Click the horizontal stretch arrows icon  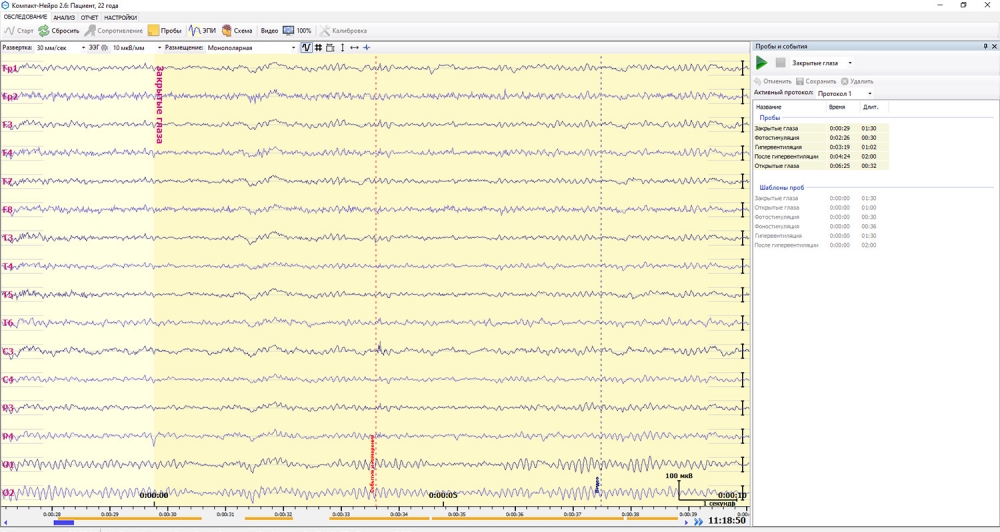click(x=354, y=47)
